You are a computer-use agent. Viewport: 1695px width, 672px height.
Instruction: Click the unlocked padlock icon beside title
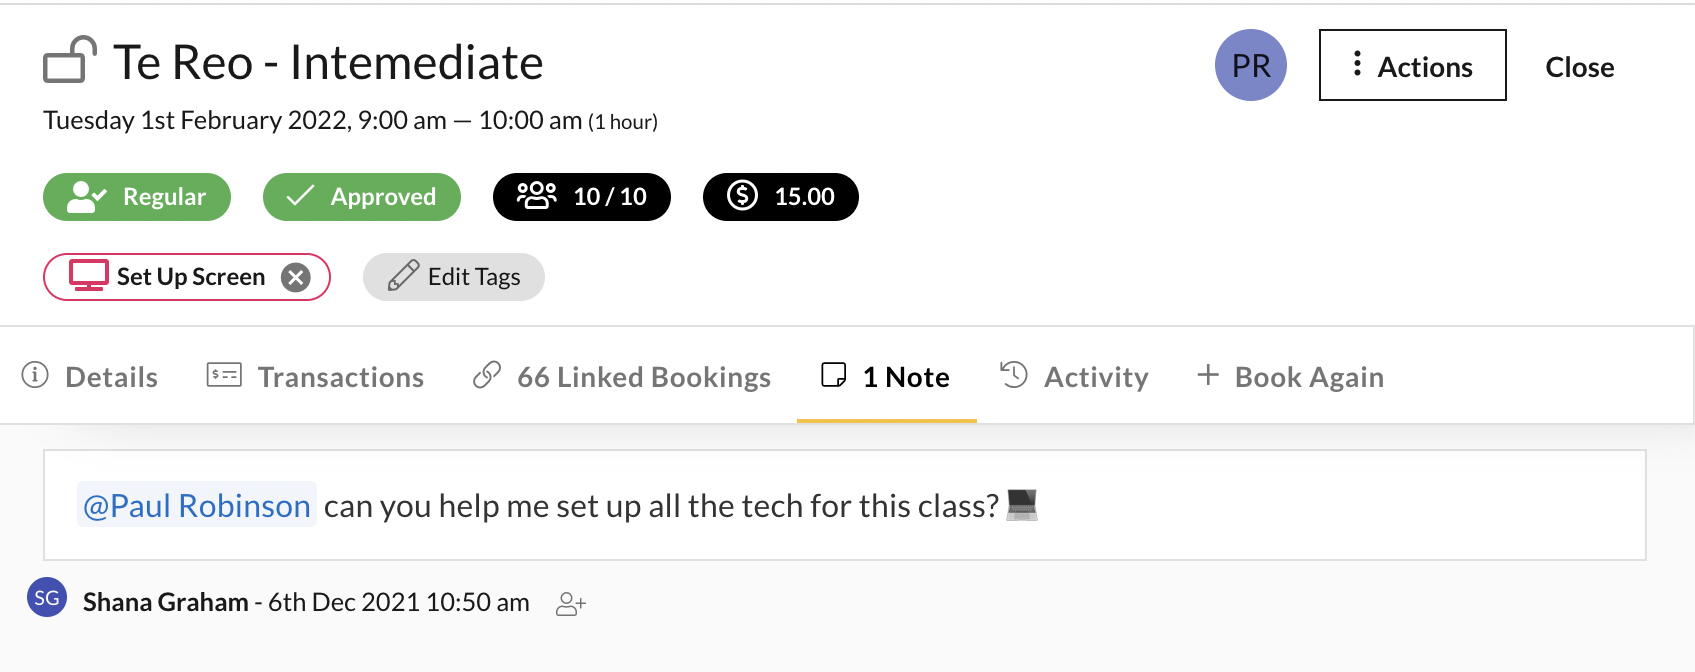70,60
